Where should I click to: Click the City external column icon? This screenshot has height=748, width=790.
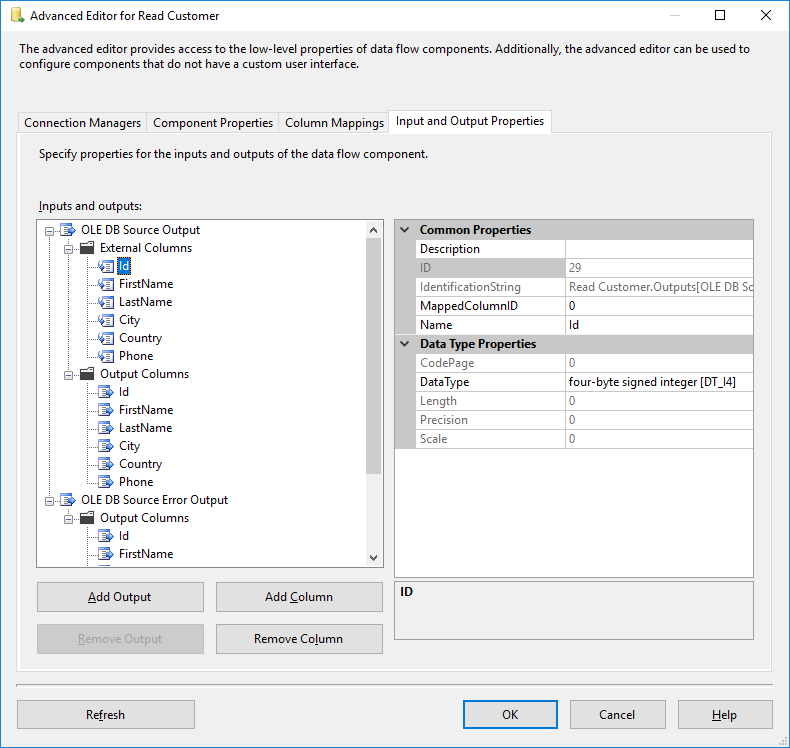tap(106, 320)
